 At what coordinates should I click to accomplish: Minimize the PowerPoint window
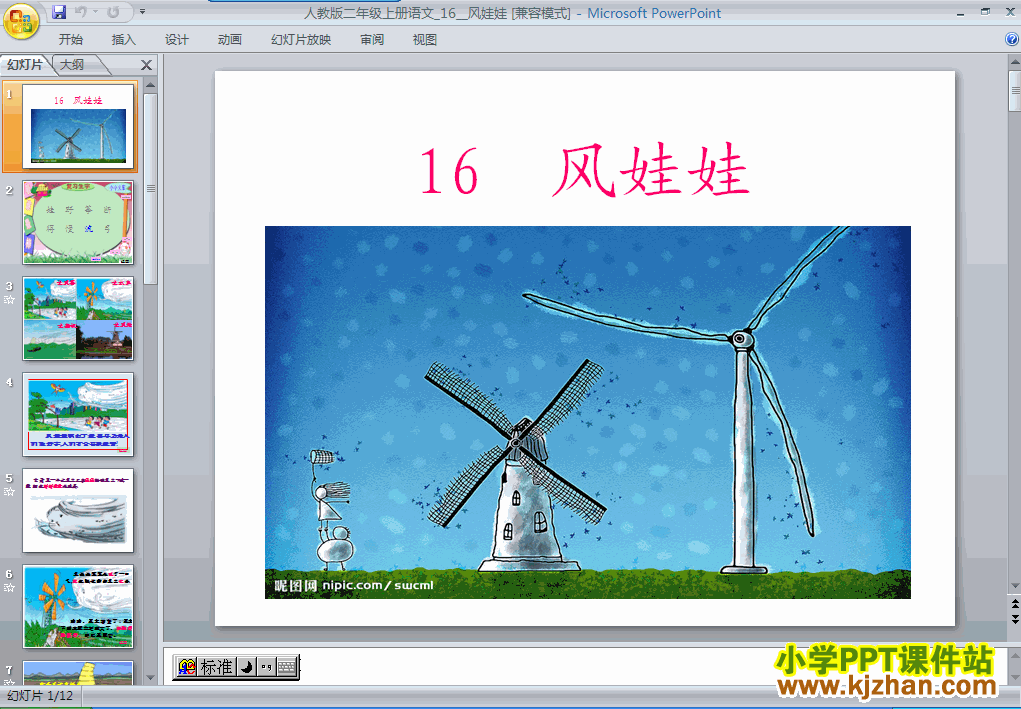tap(960, 12)
